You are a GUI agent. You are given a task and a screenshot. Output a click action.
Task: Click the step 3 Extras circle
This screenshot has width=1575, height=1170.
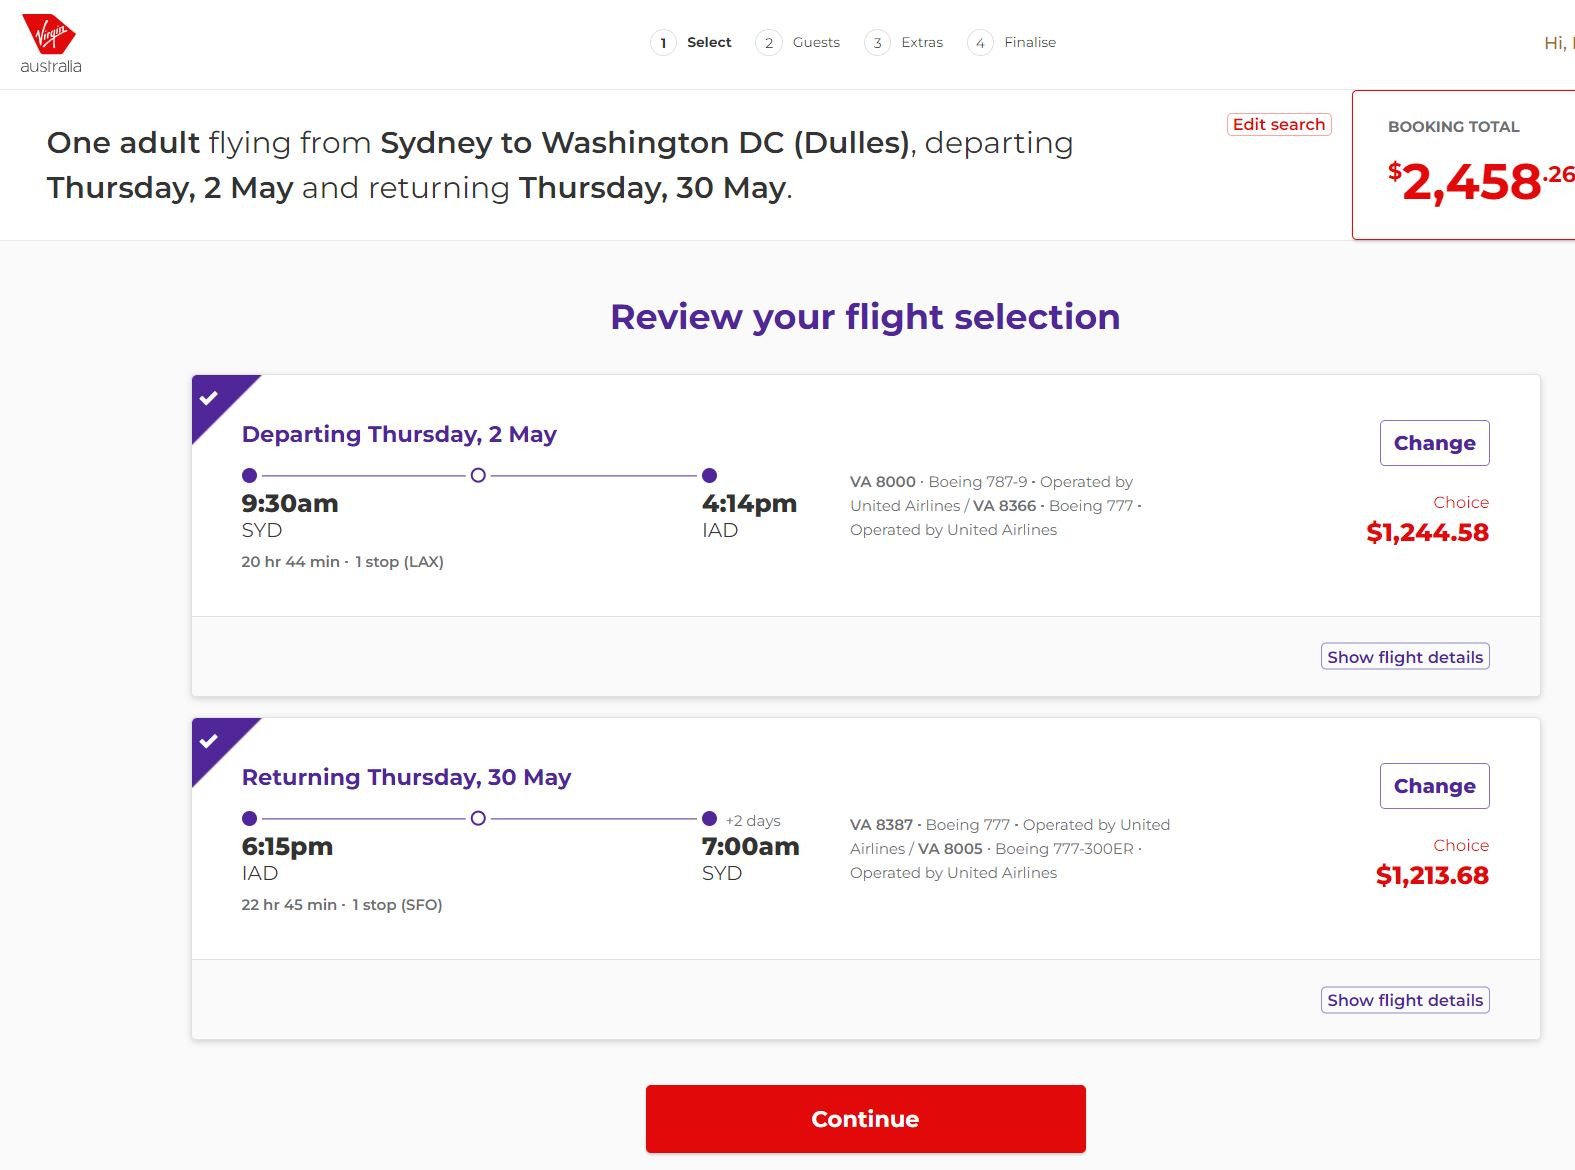click(877, 43)
